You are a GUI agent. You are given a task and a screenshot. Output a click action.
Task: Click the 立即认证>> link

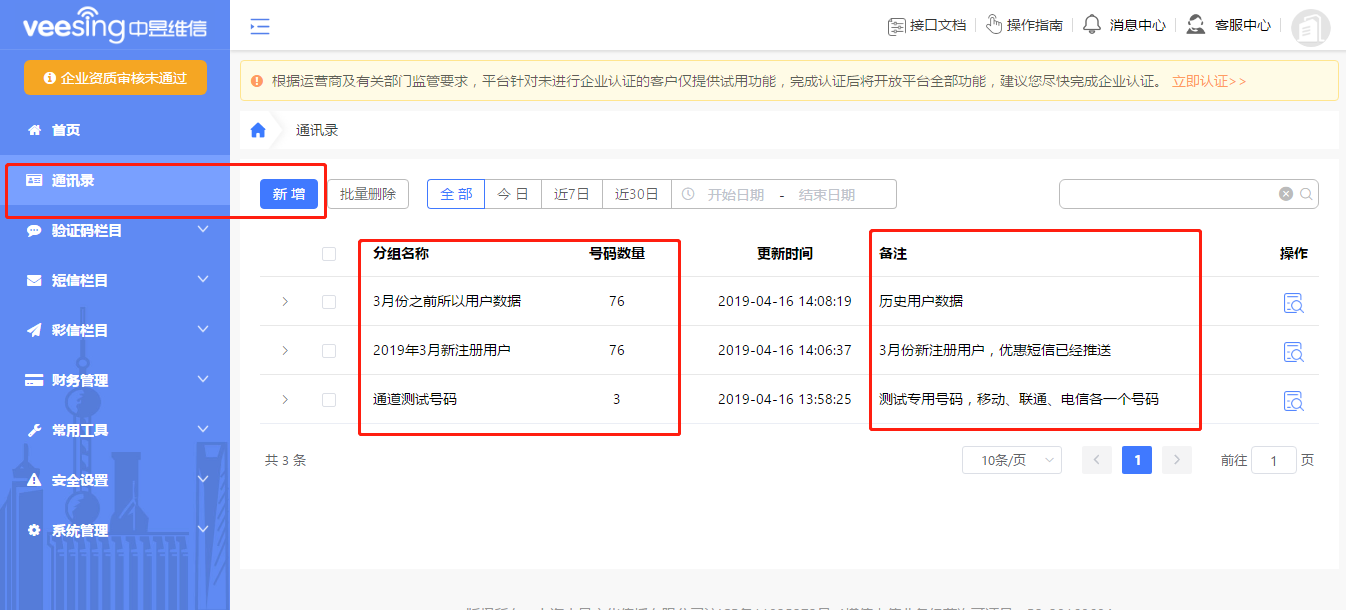point(1209,81)
